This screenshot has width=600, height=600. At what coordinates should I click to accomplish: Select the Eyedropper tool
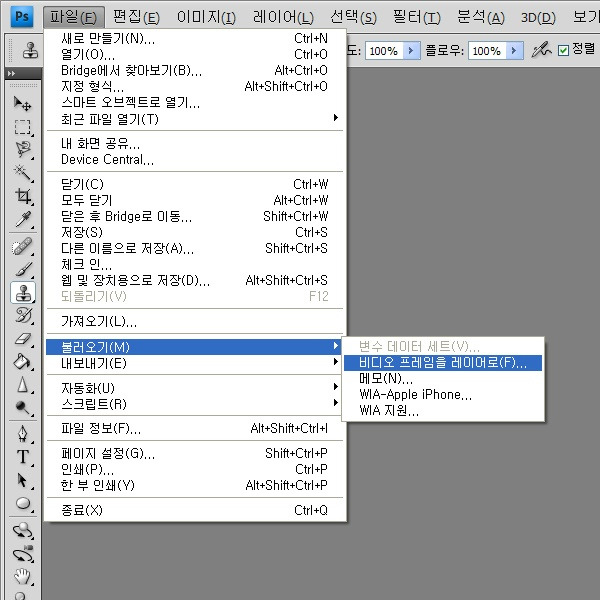tap(23, 220)
